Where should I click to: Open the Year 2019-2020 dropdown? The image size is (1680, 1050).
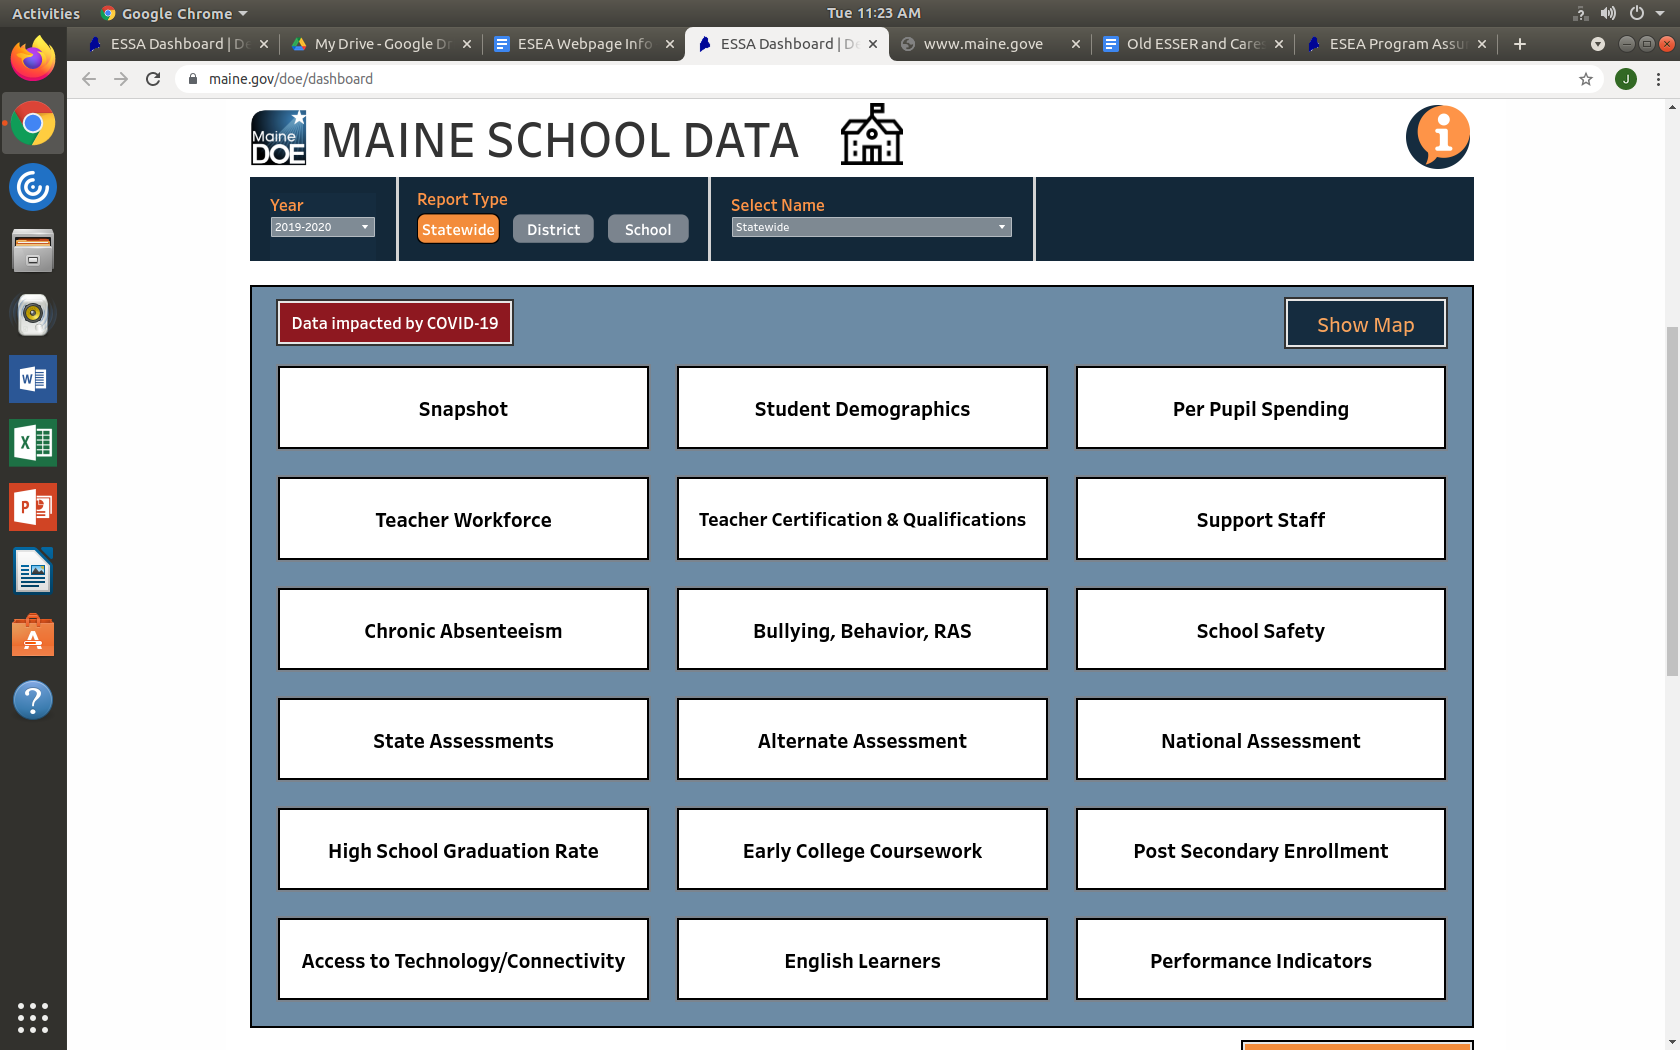click(x=322, y=227)
